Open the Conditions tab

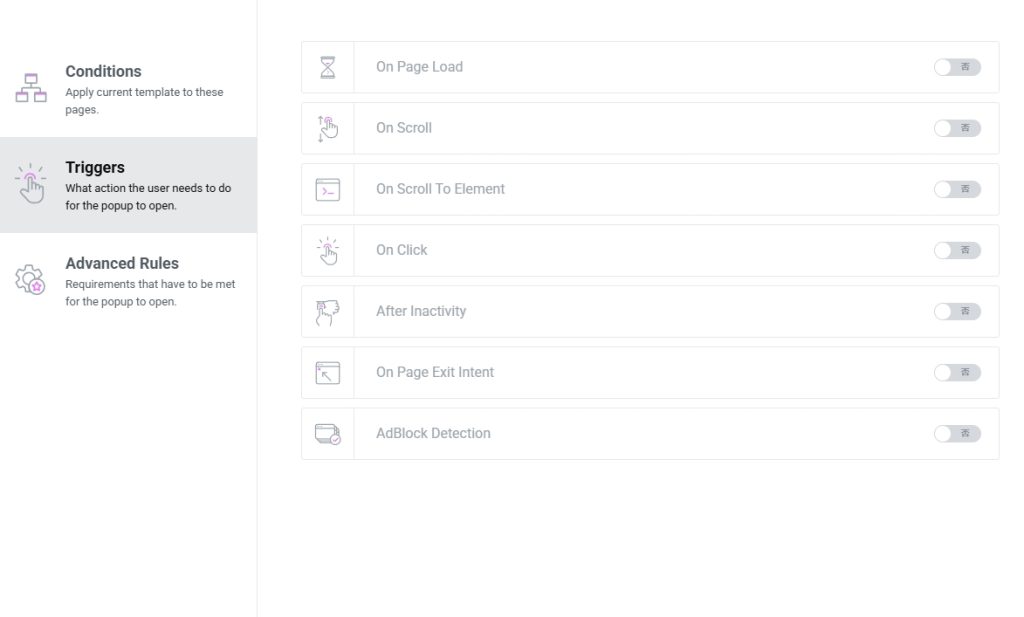click(128, 89)
